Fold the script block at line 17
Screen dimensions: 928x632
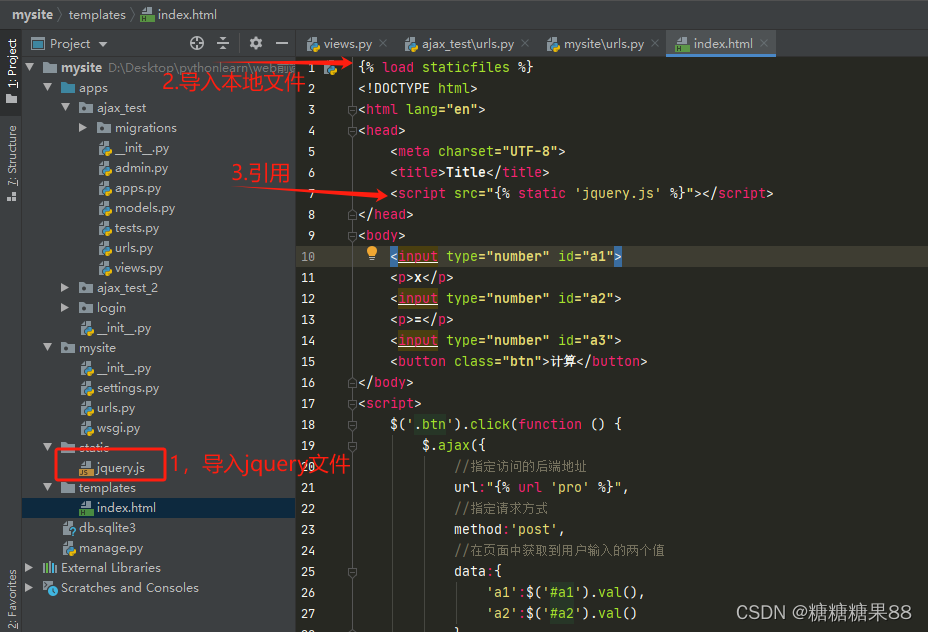[352, 404]
